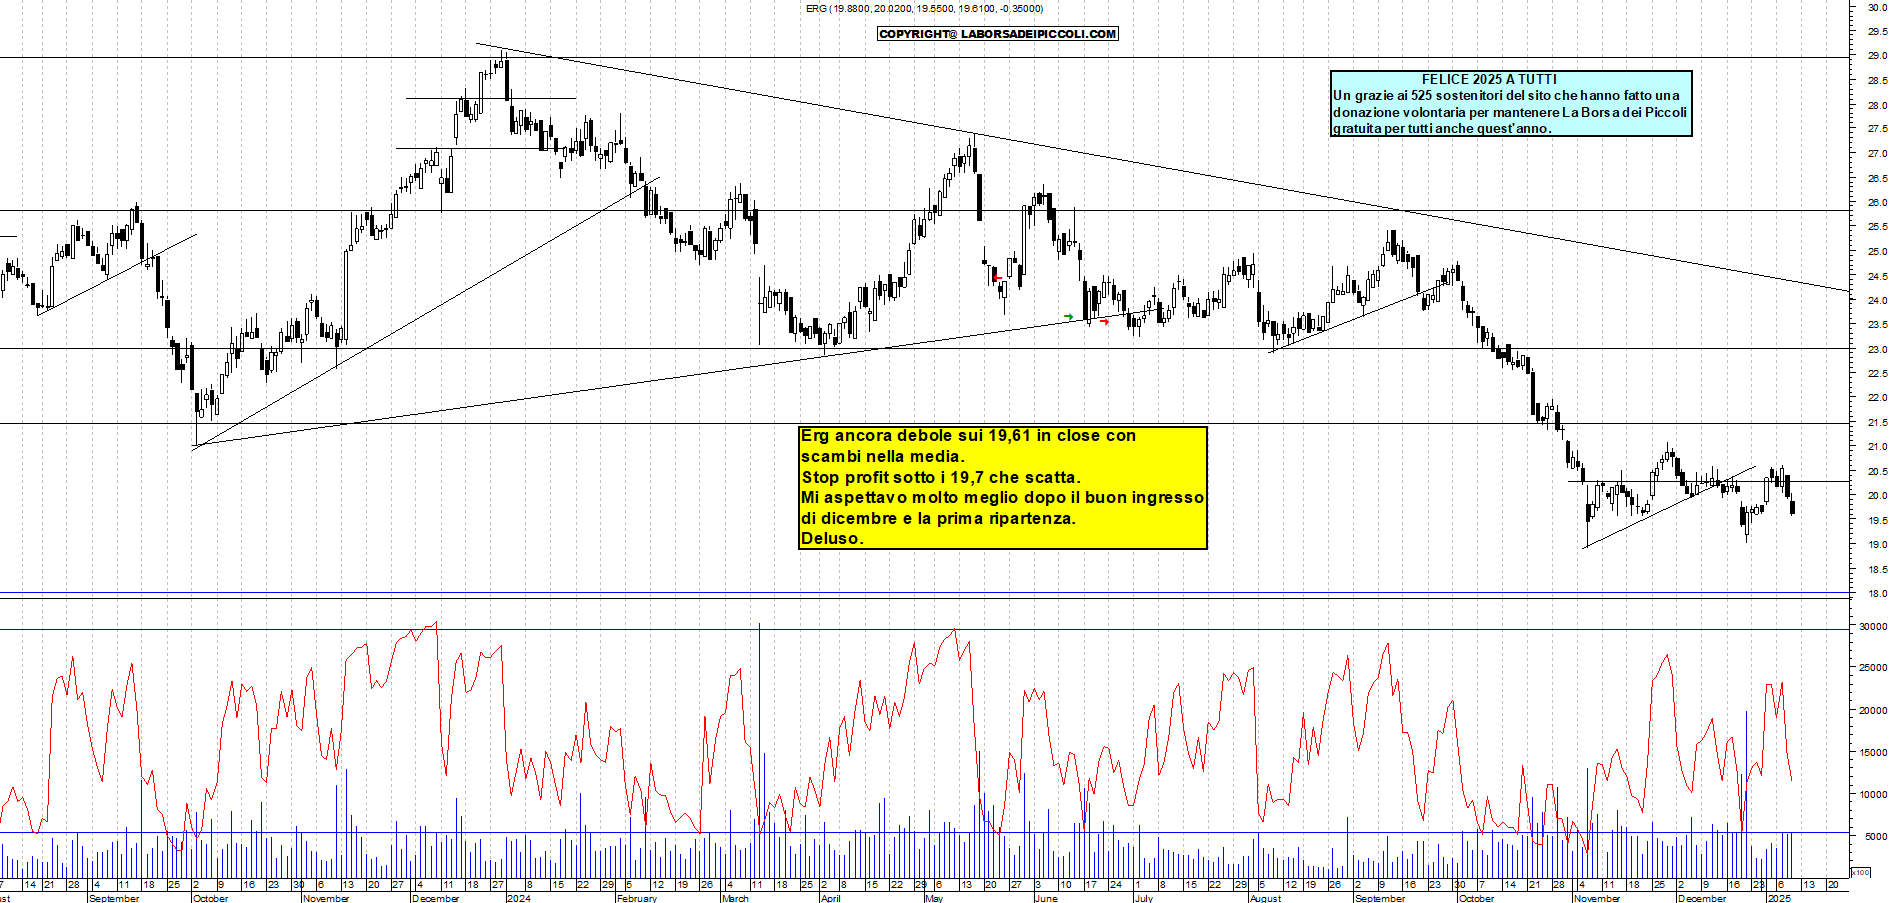Click the 30000 volume axis label
Screen dimensions: 1890x903
coord(1873,626)
